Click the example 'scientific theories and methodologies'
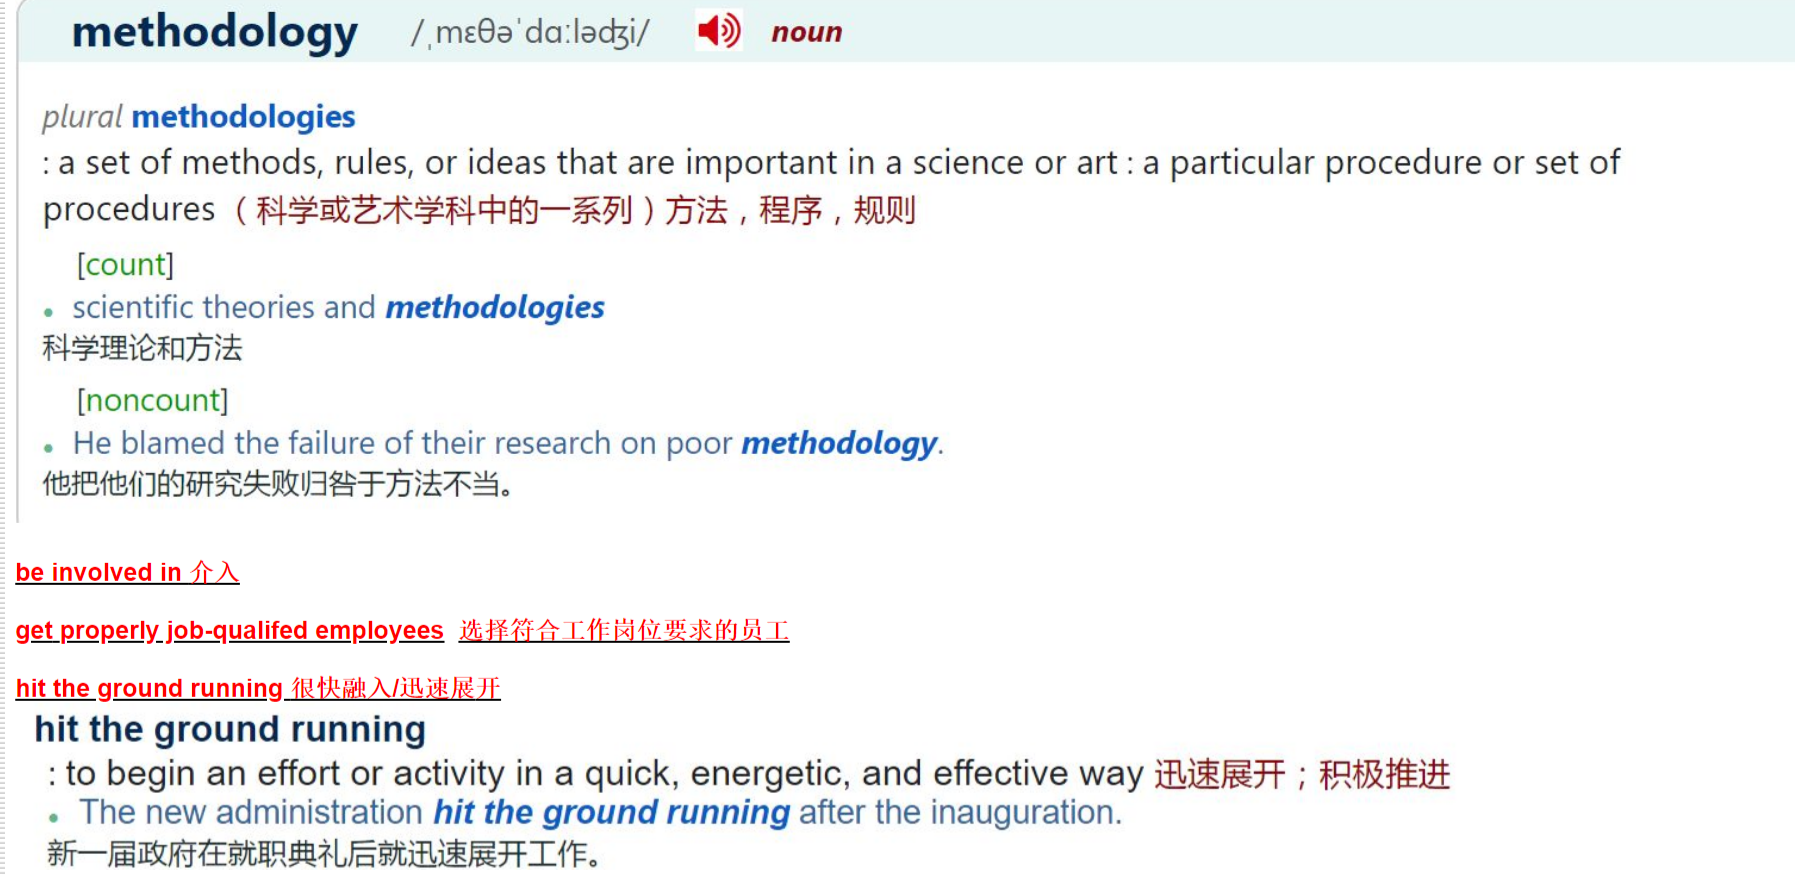The width and height of the screenshot is (1795, 875). pos(338,307)
